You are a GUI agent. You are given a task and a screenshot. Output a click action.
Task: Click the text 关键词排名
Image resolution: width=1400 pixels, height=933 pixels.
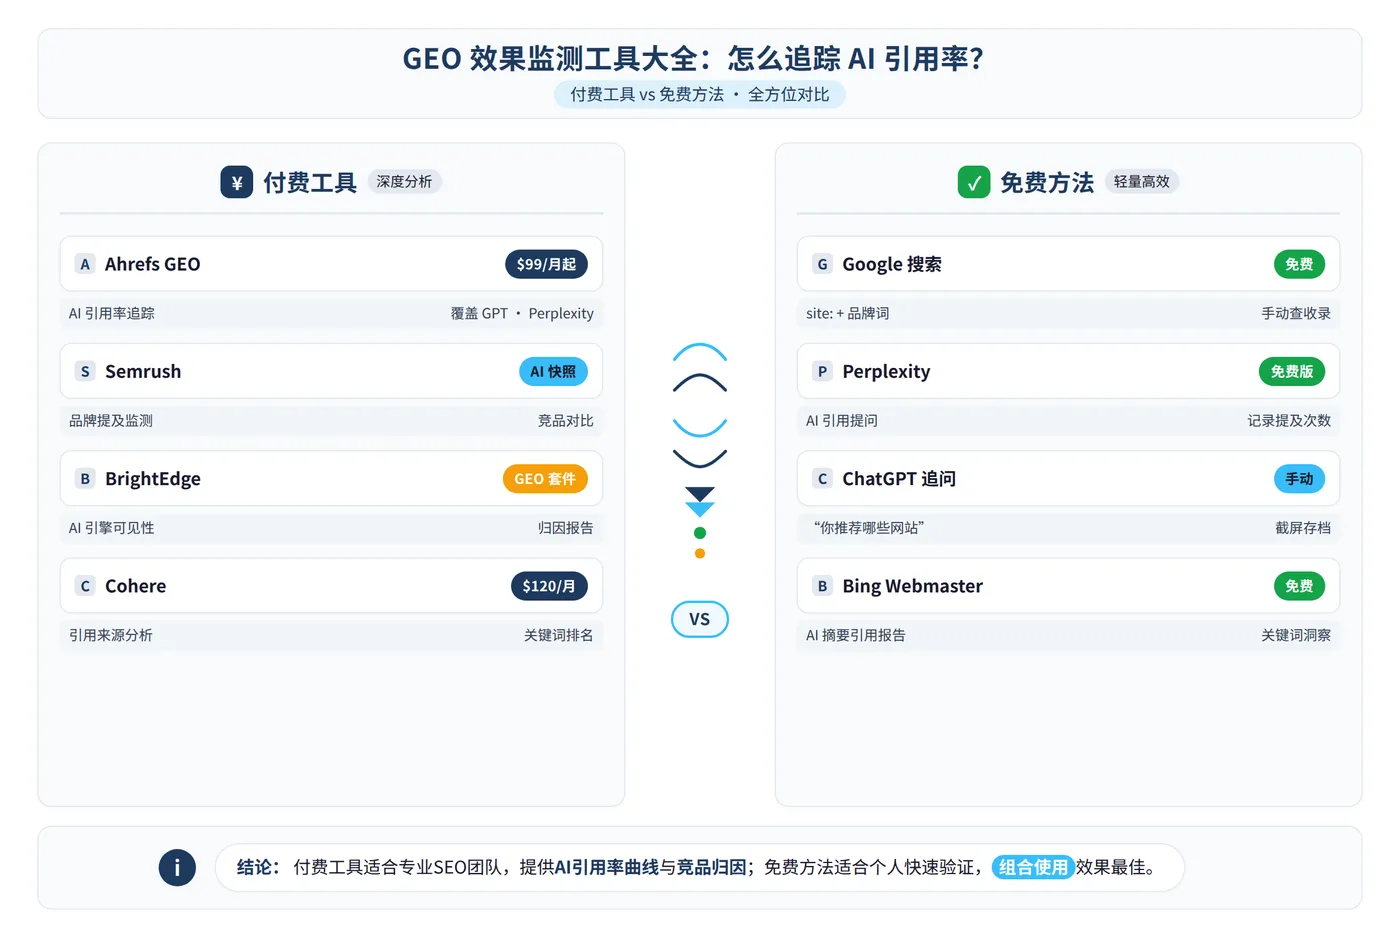point(559,635)
